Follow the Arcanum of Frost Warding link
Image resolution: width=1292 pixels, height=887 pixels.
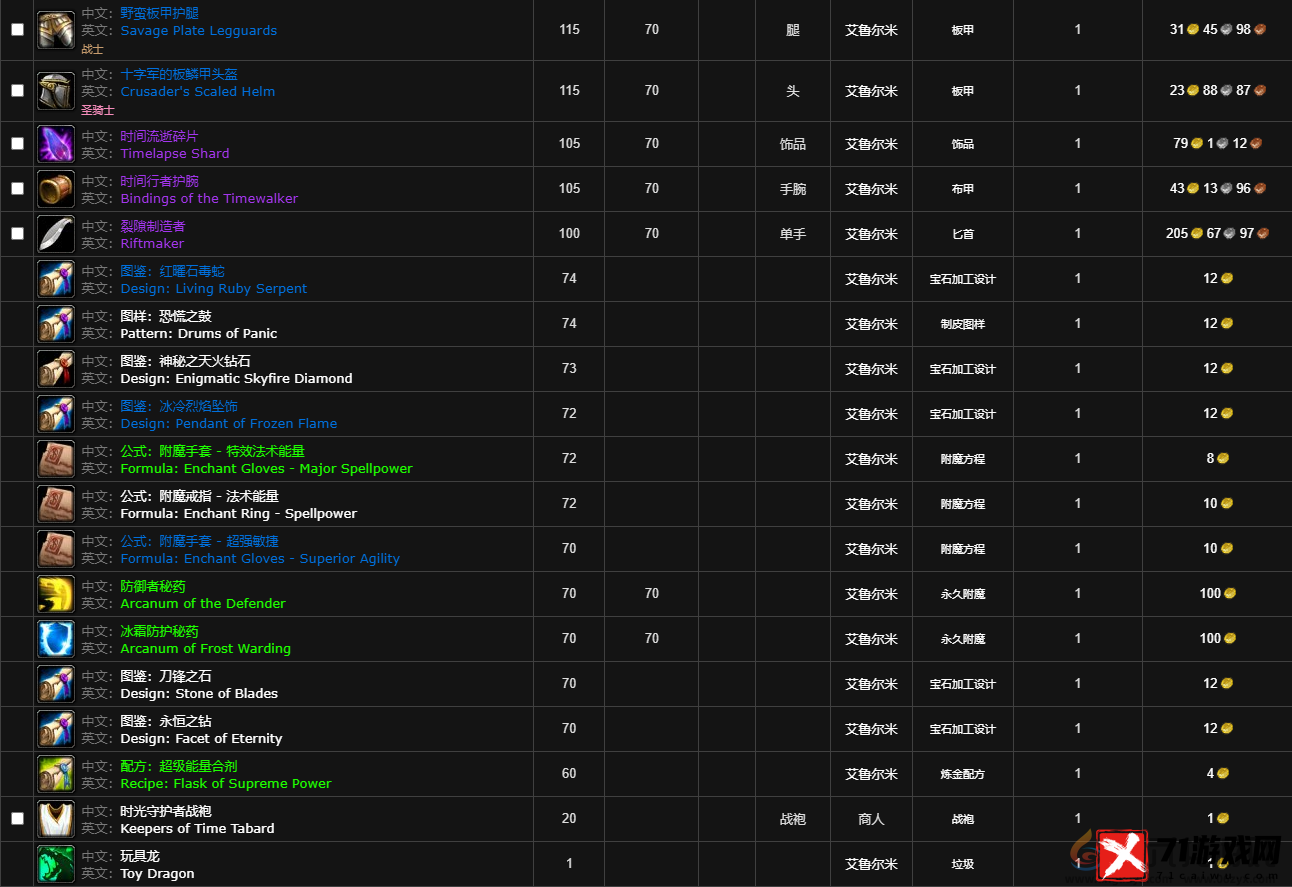(x=206, y=649)
